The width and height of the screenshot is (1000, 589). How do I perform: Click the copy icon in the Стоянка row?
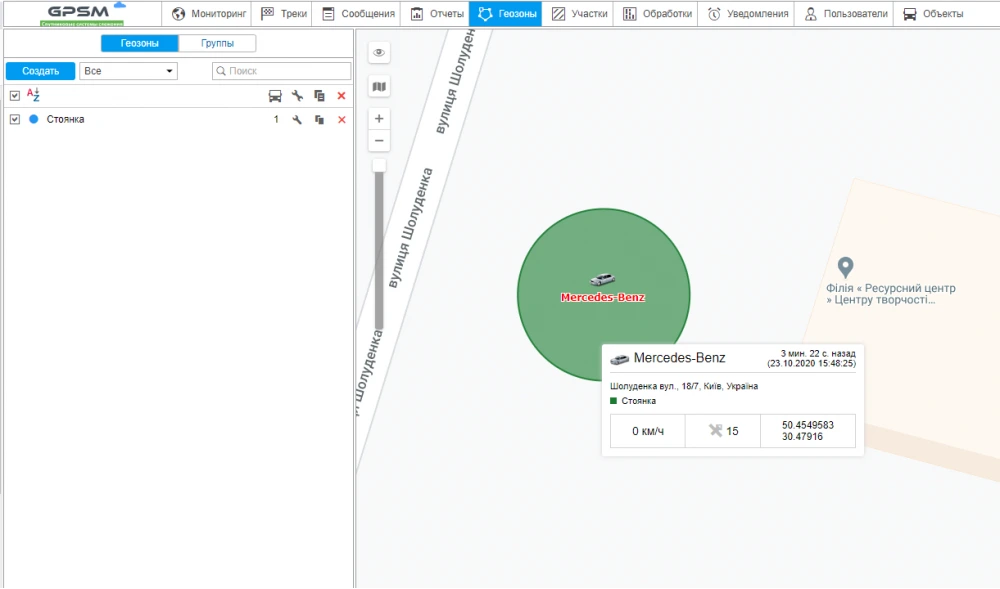319,120
